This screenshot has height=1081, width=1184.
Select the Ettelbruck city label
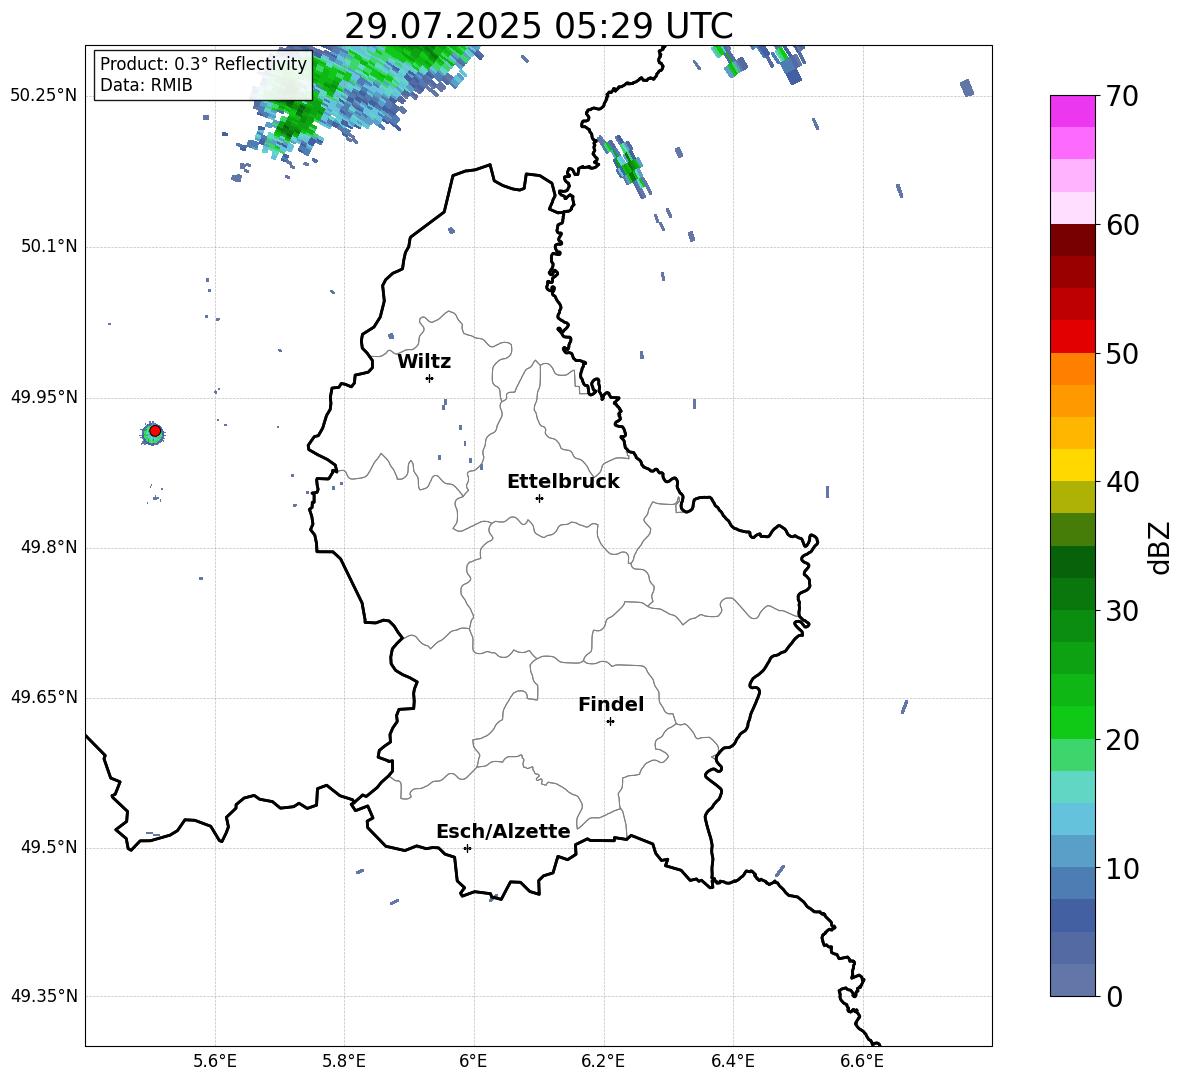(563, 482)
